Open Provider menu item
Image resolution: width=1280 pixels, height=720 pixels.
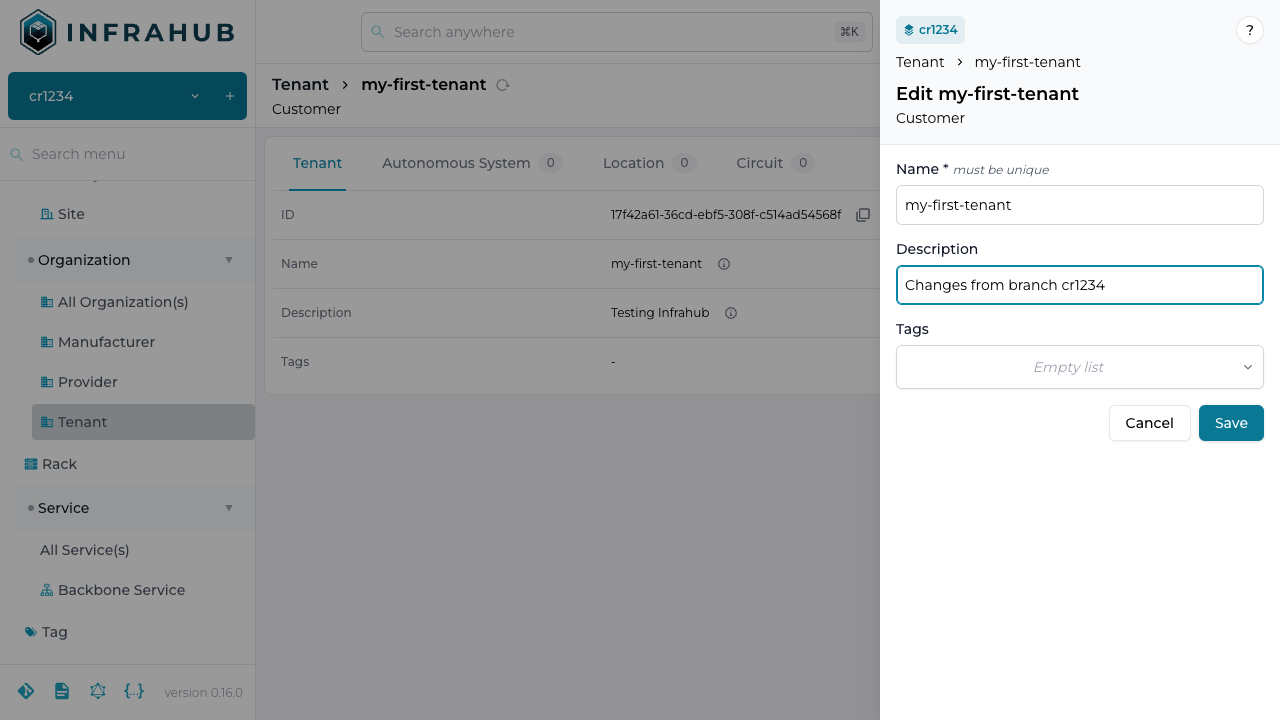(87, 382)
